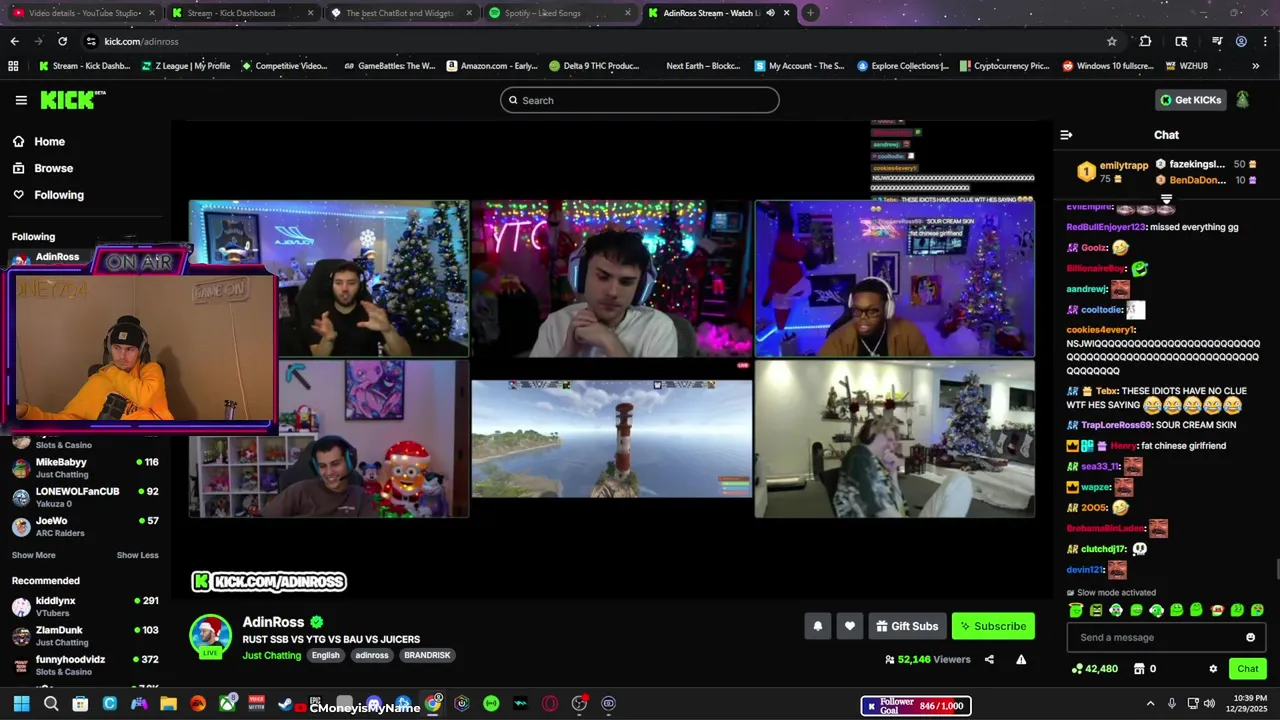Click emilytrapp in chat leaderboard
The image size is (1280, 720).
click(x=1123, y=165)
